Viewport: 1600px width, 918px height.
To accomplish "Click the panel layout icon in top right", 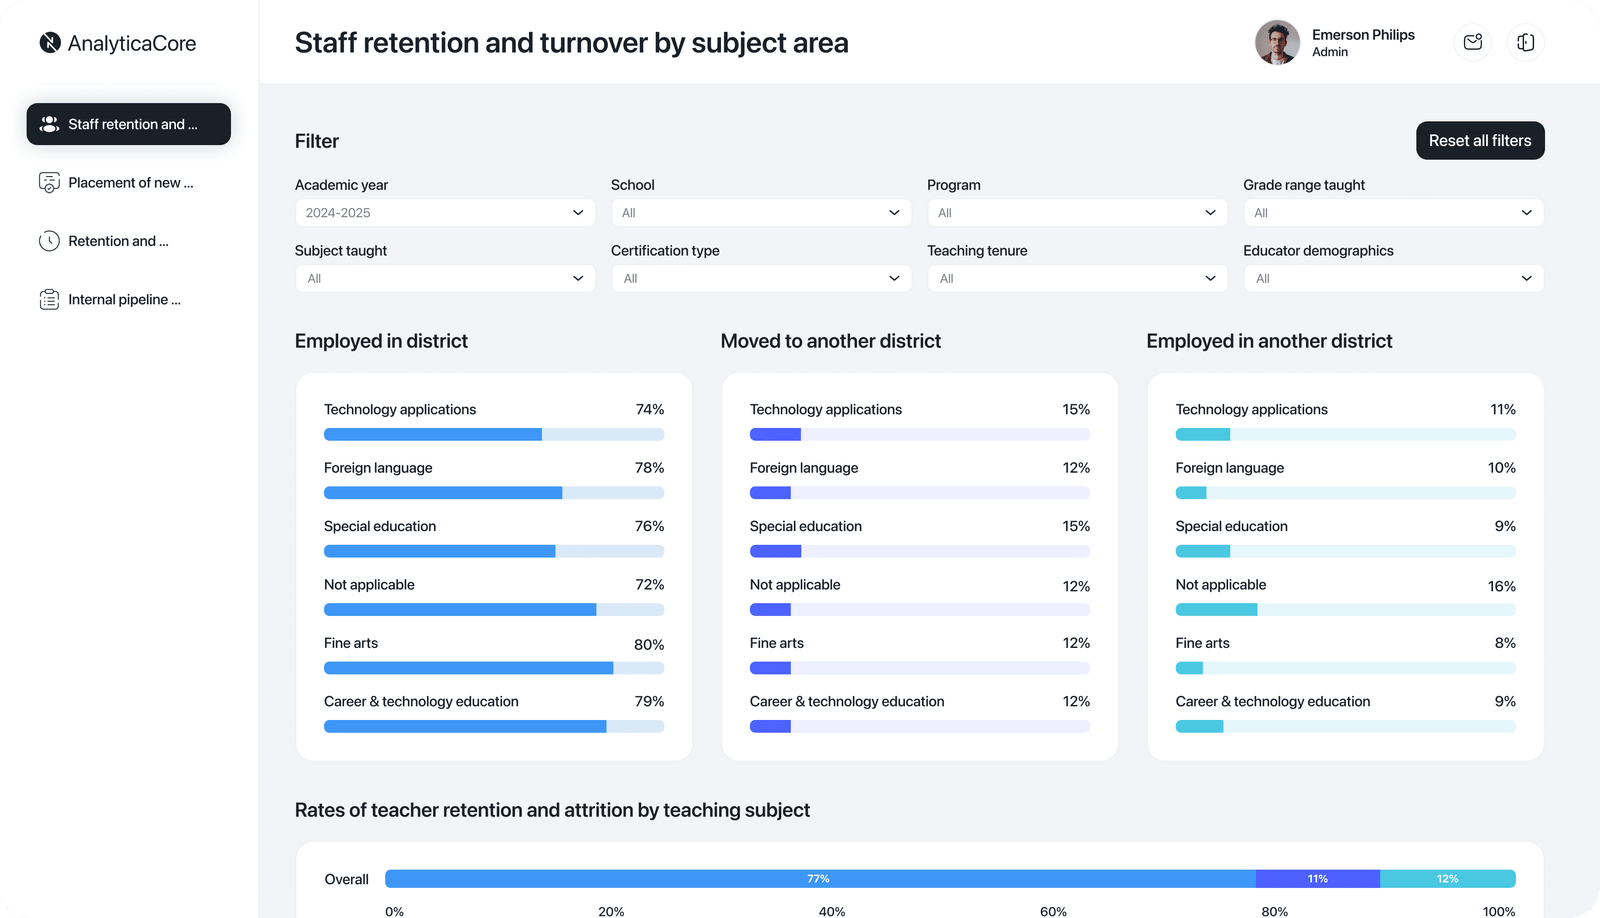I will (1525, 42).
